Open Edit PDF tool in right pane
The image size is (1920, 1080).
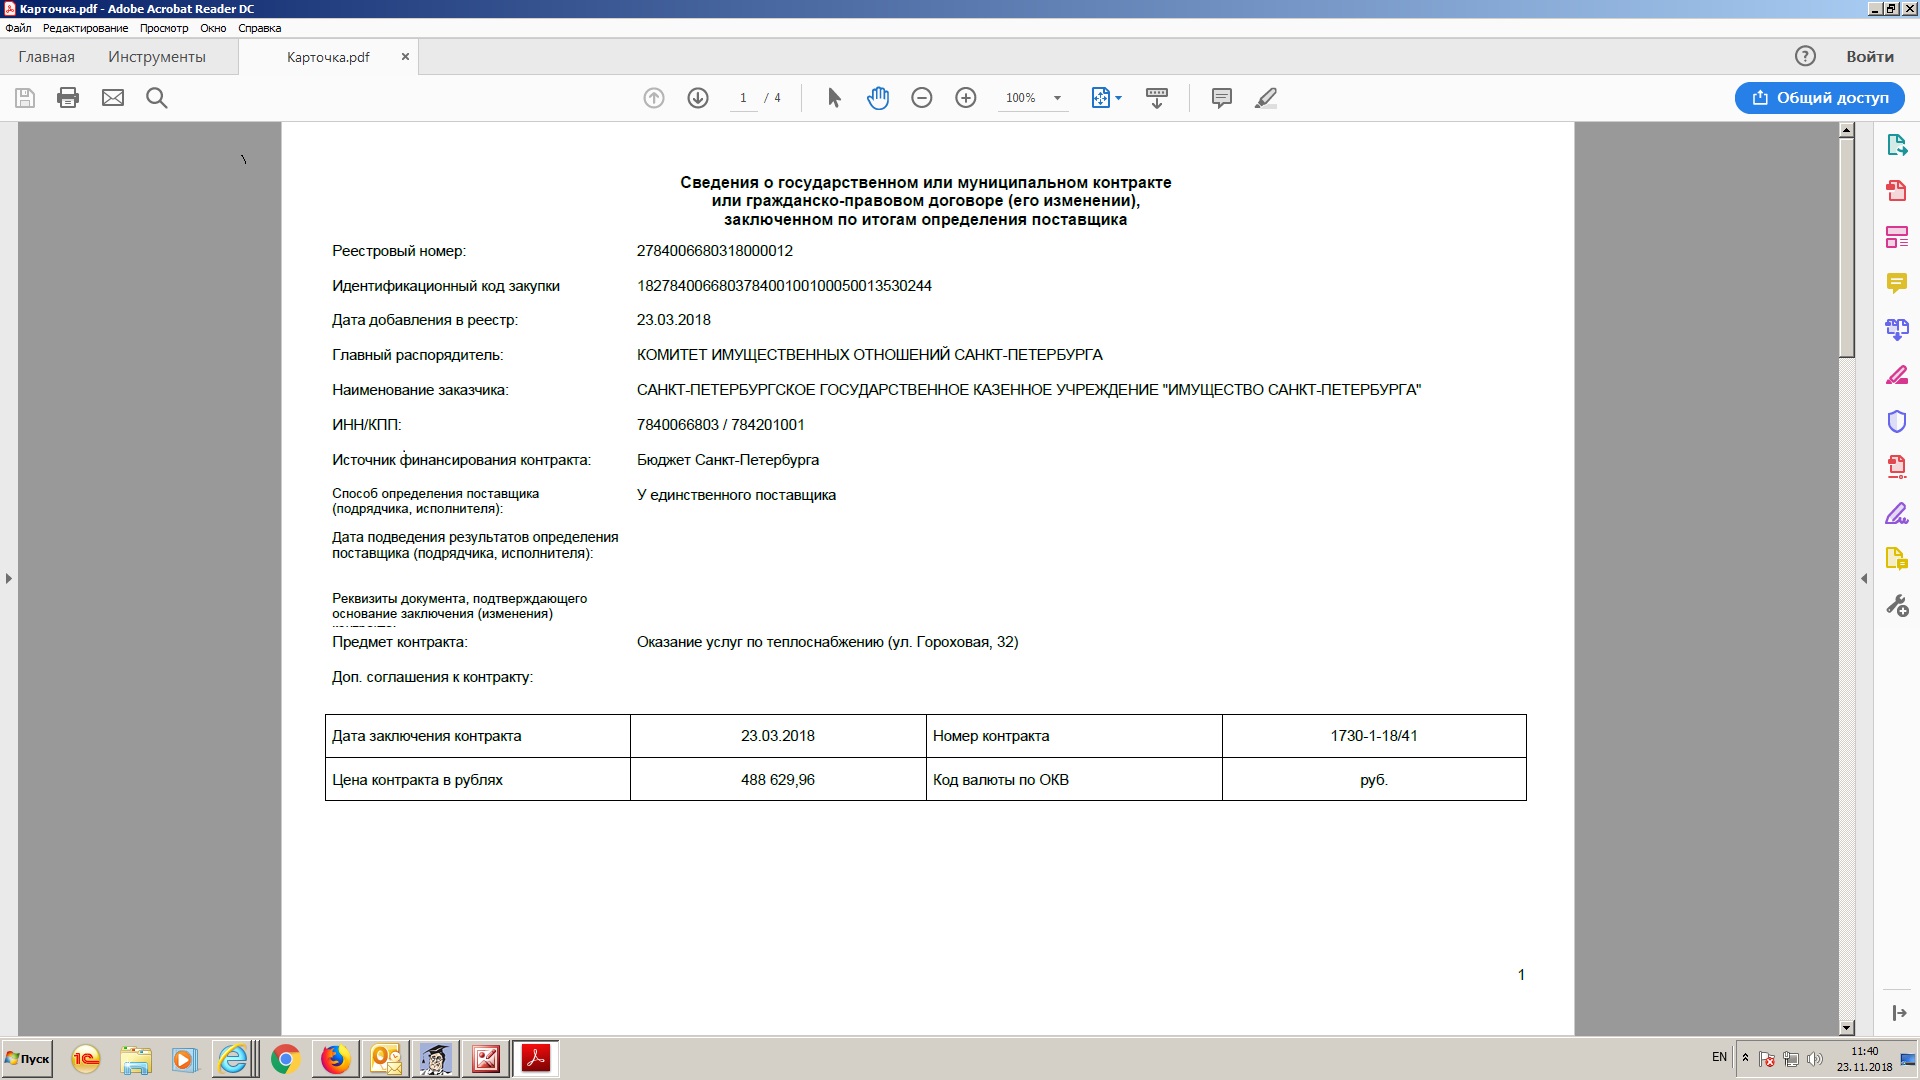point(1897,237)
